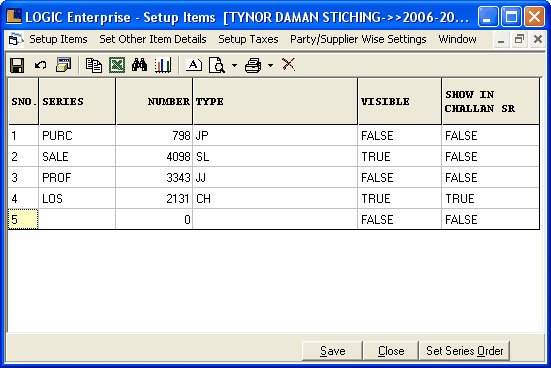Toggle VISIBLE value in PROF row

pos(400,177)
